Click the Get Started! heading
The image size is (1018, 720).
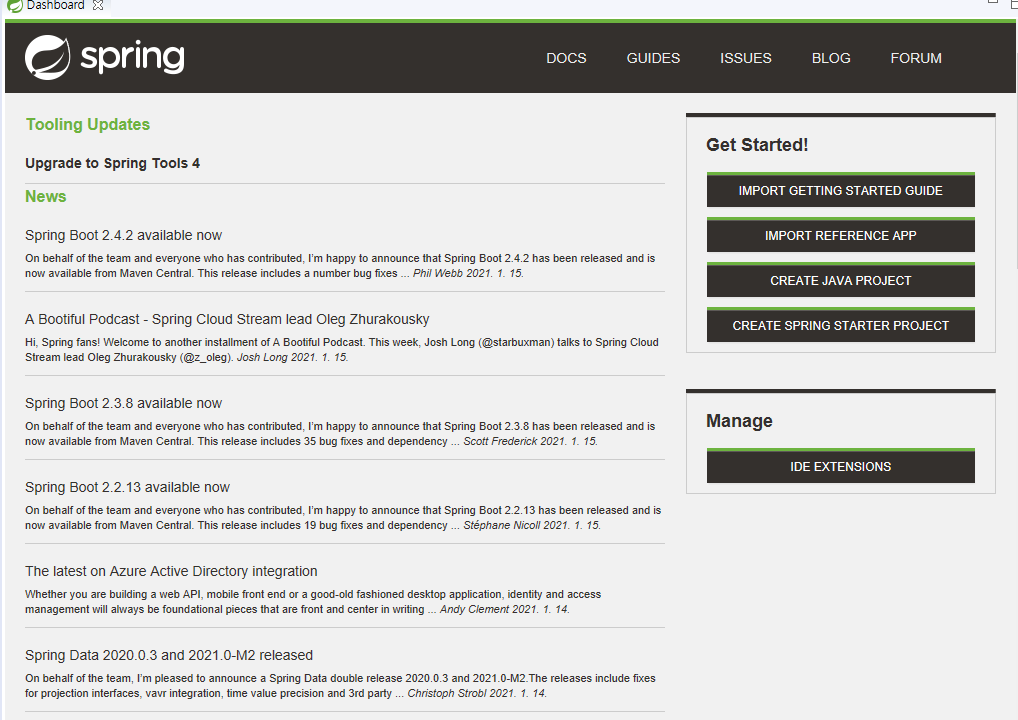point(757,145)
